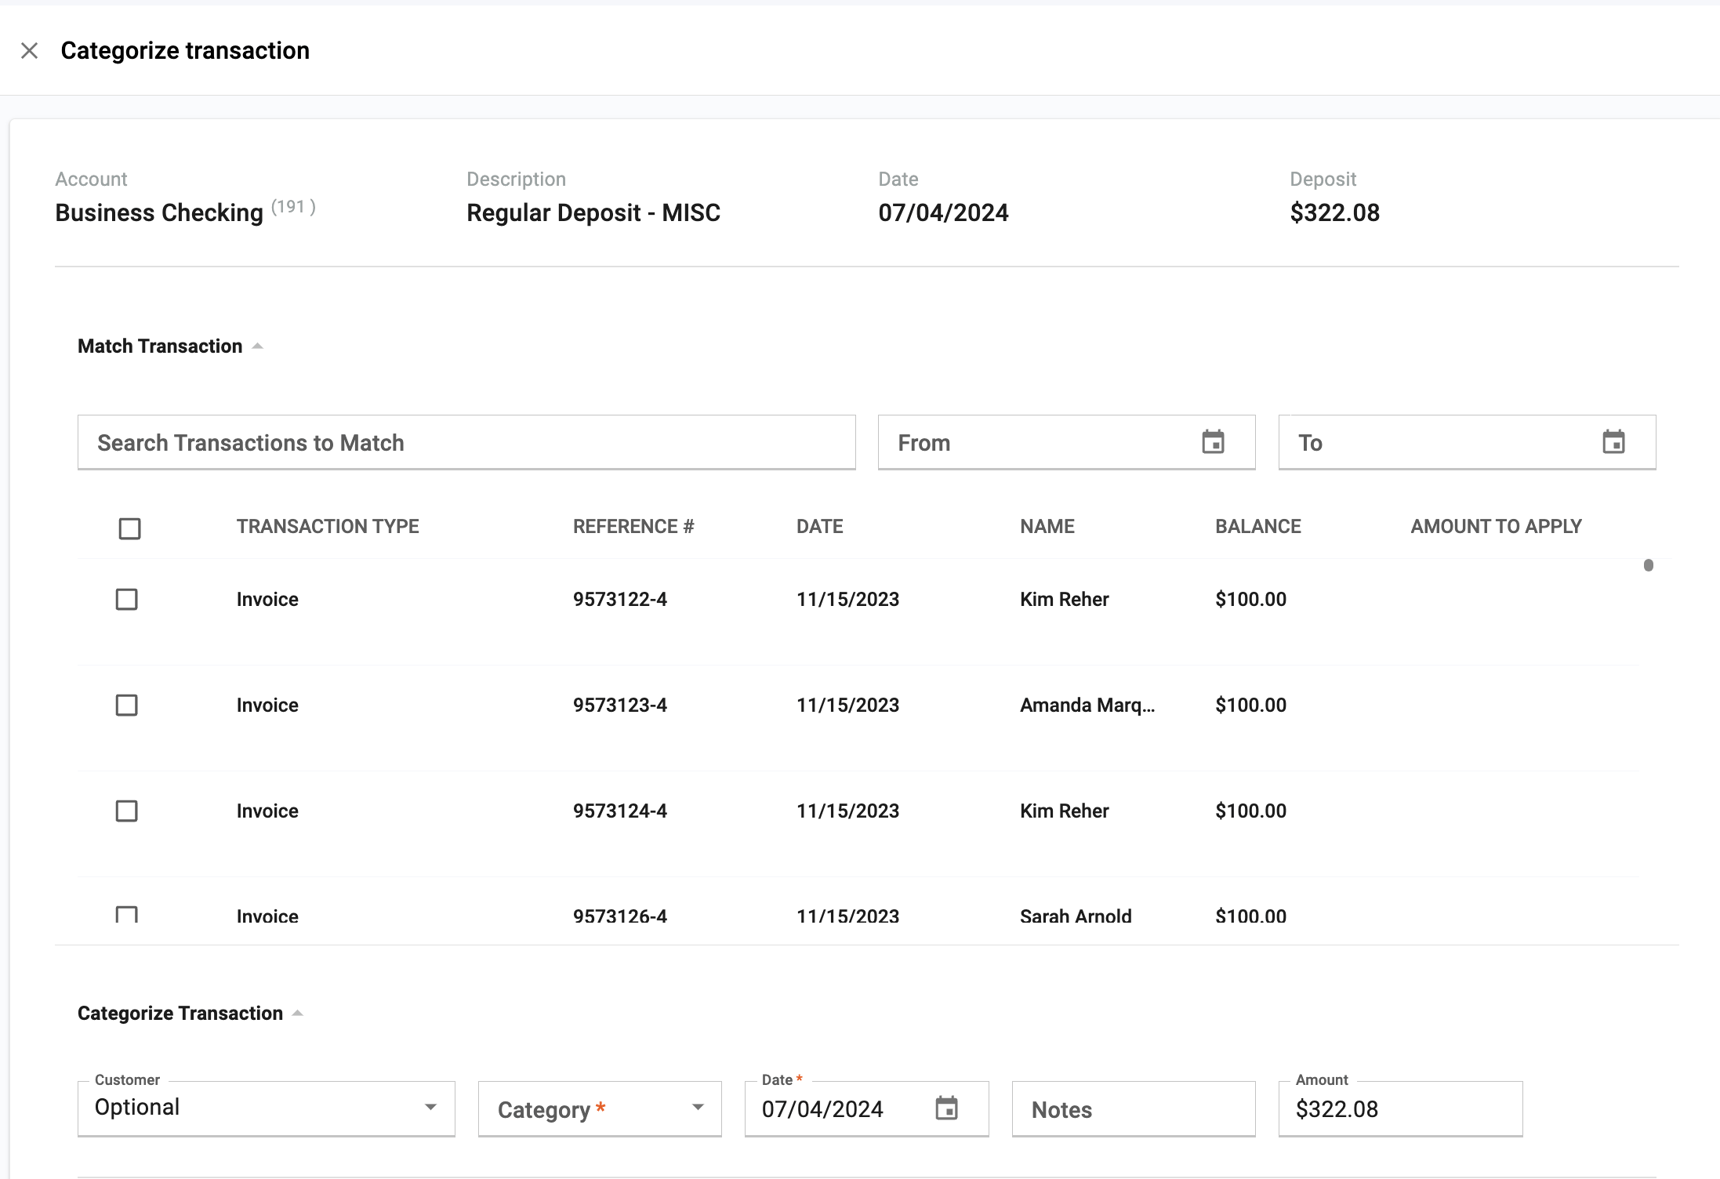The height and width of the screenshot is (1179, 1720).
Task: Select the Amount field showing 322.08
Action: pos(1399,1108)
